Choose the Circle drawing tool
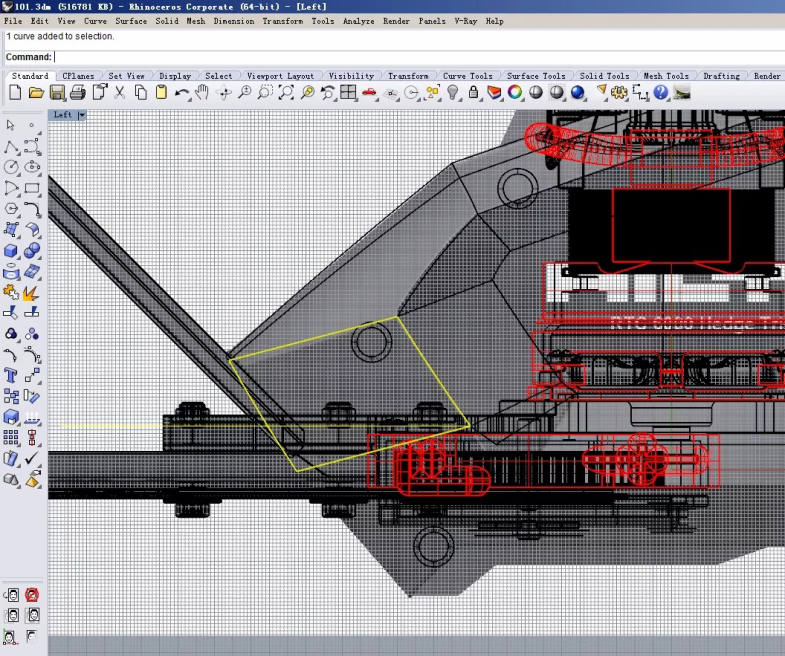The height and width of the screenshot is (656, 785). coord(11,167)
